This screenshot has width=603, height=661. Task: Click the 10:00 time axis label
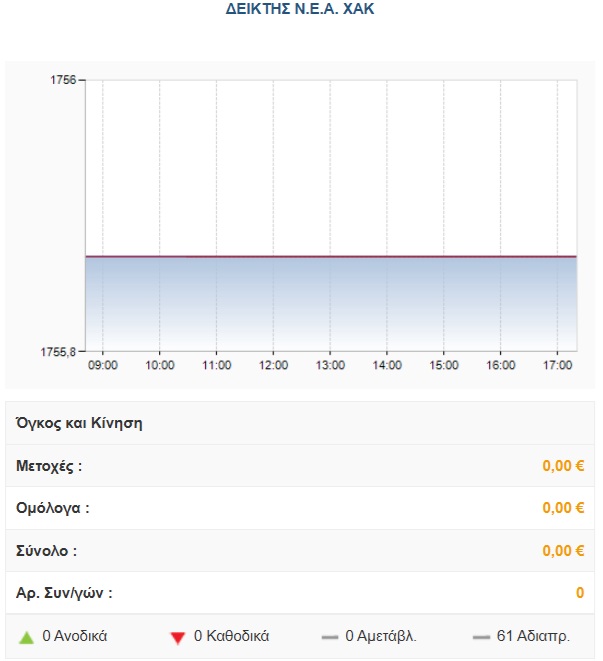pyautogui.click(x=160, y=365)
